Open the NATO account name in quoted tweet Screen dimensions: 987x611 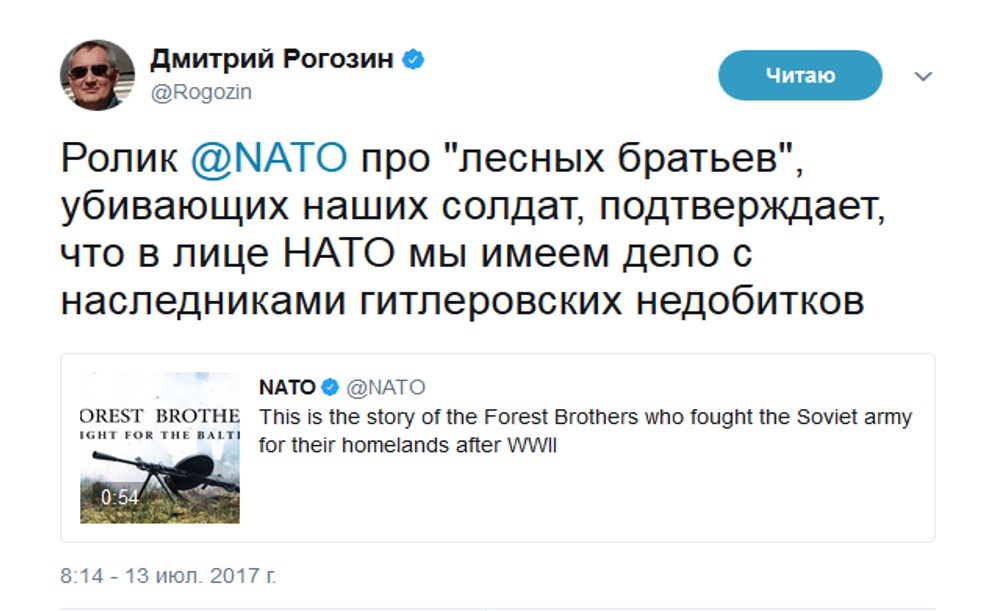point(287,387)
